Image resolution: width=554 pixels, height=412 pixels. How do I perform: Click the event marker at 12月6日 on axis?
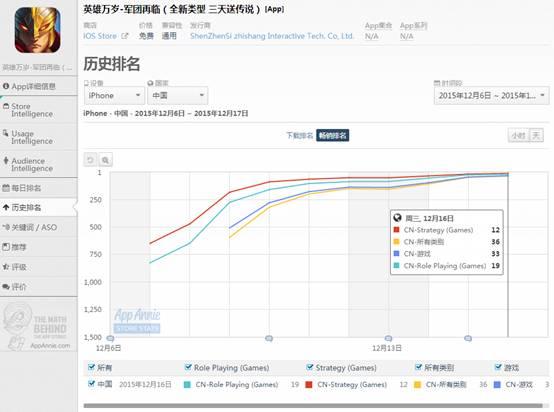(110, 338)
